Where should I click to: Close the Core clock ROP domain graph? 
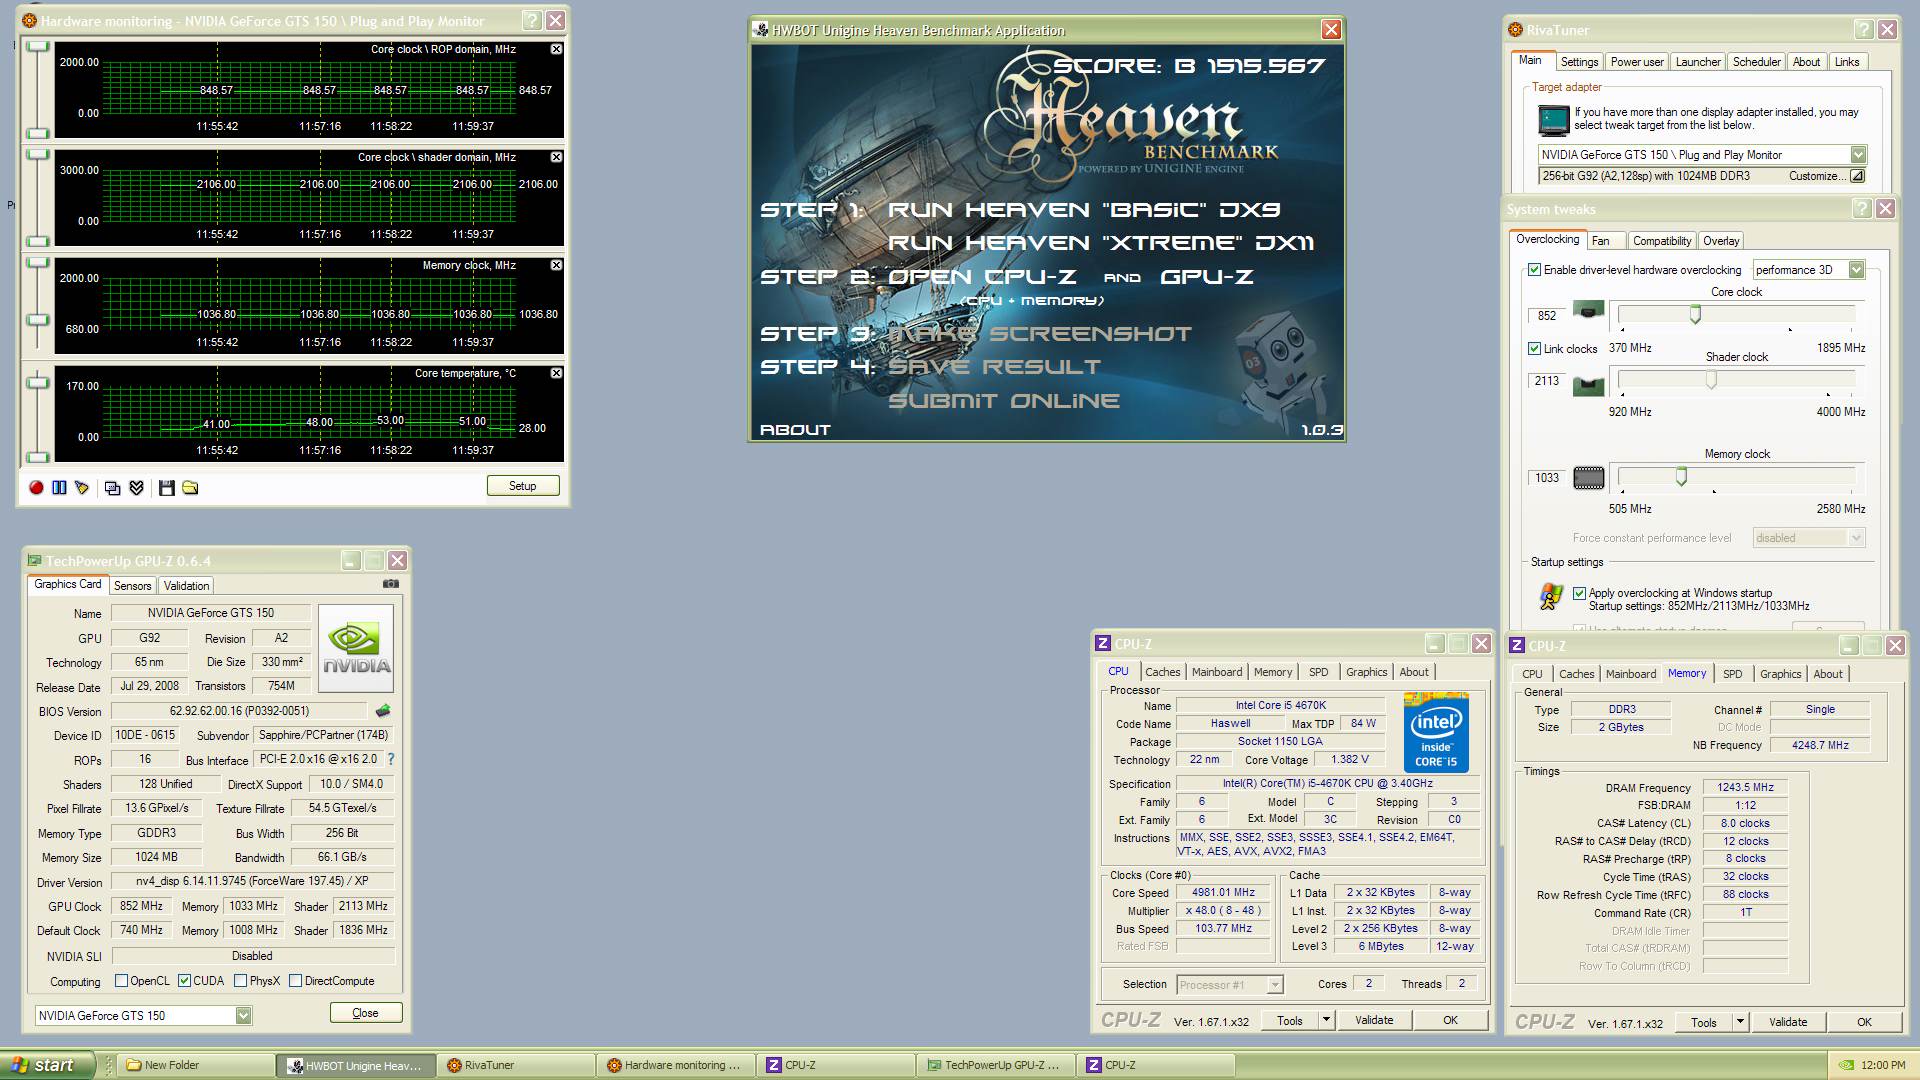pyautogui.click(x=556, y=49)
